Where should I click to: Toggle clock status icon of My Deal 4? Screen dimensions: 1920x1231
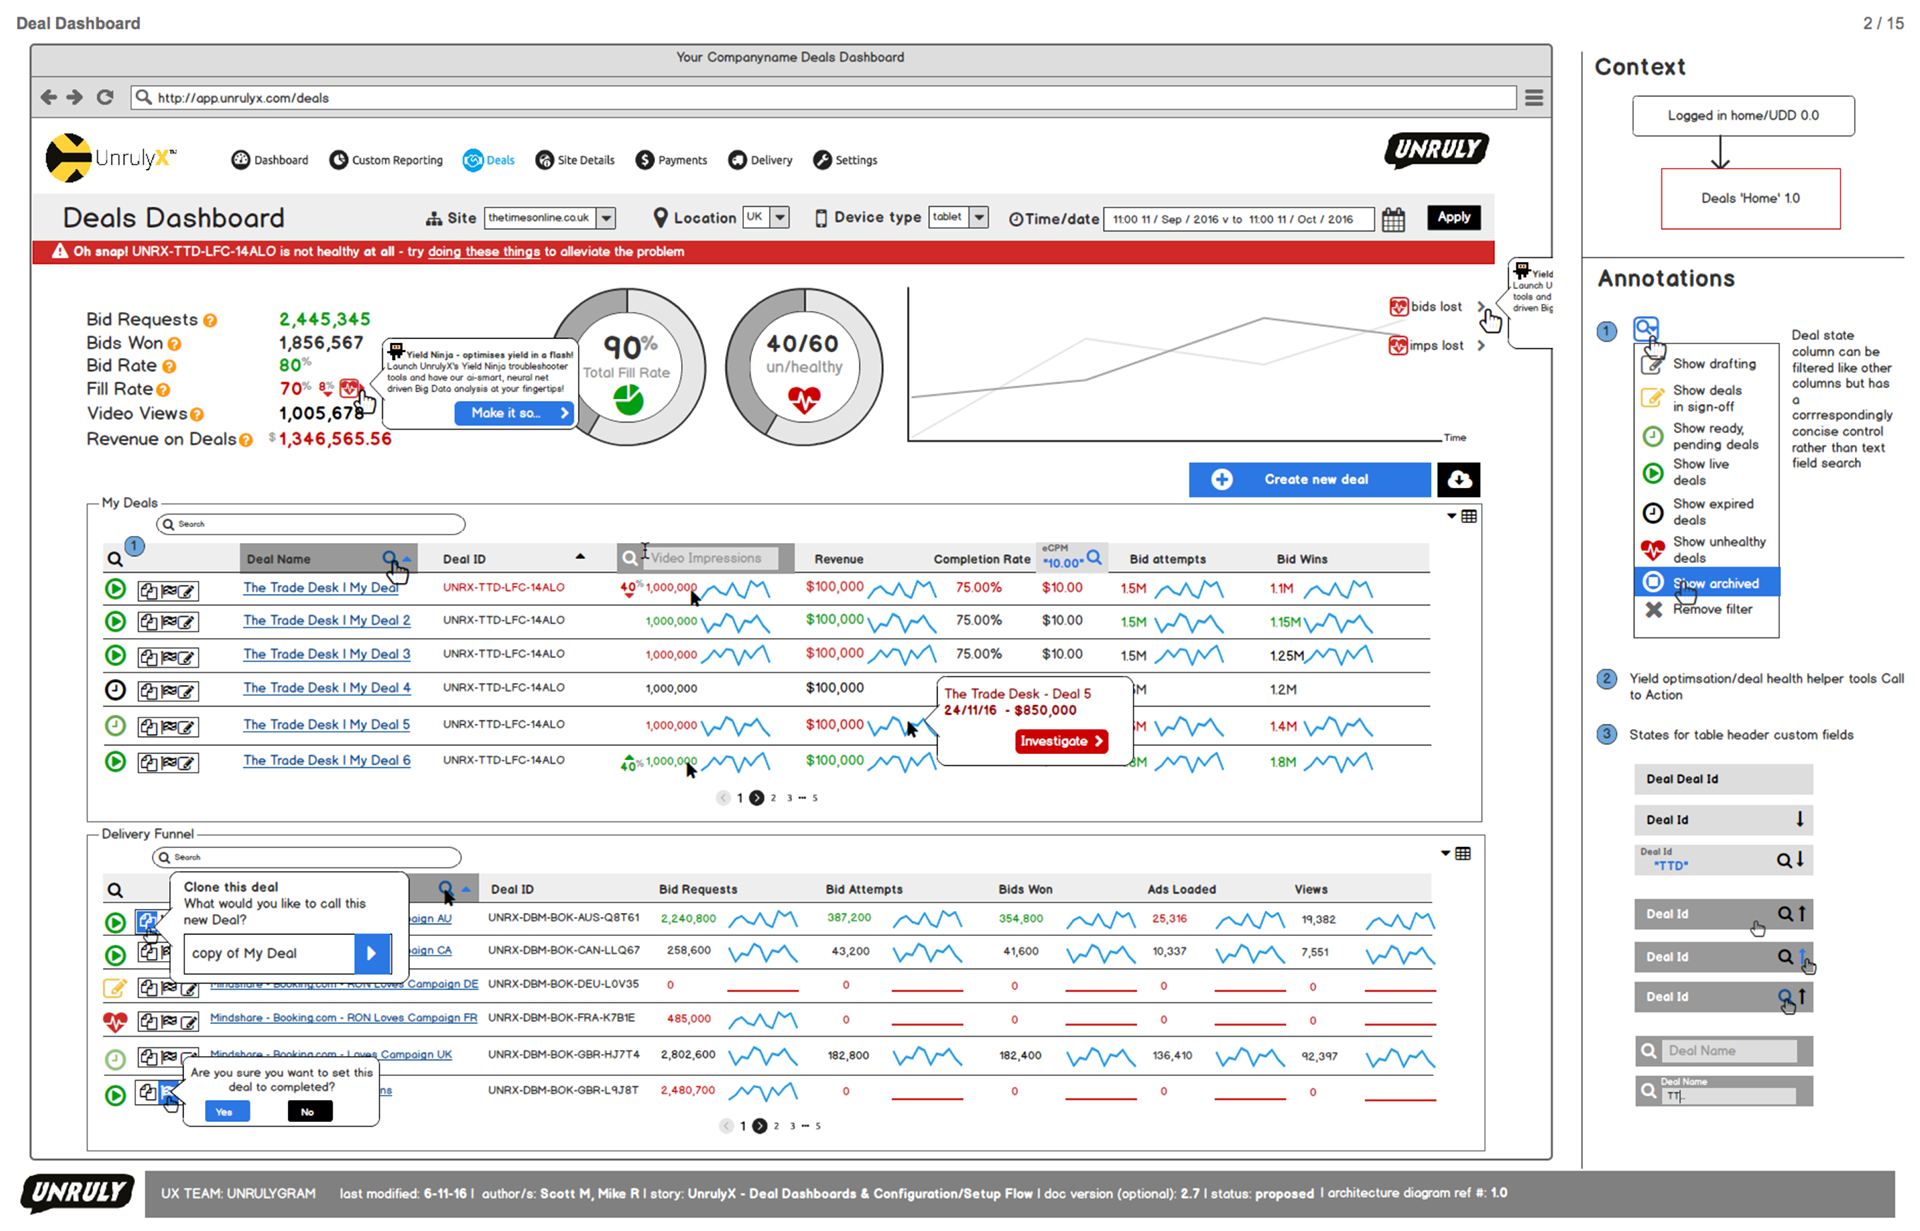(116, 690)
